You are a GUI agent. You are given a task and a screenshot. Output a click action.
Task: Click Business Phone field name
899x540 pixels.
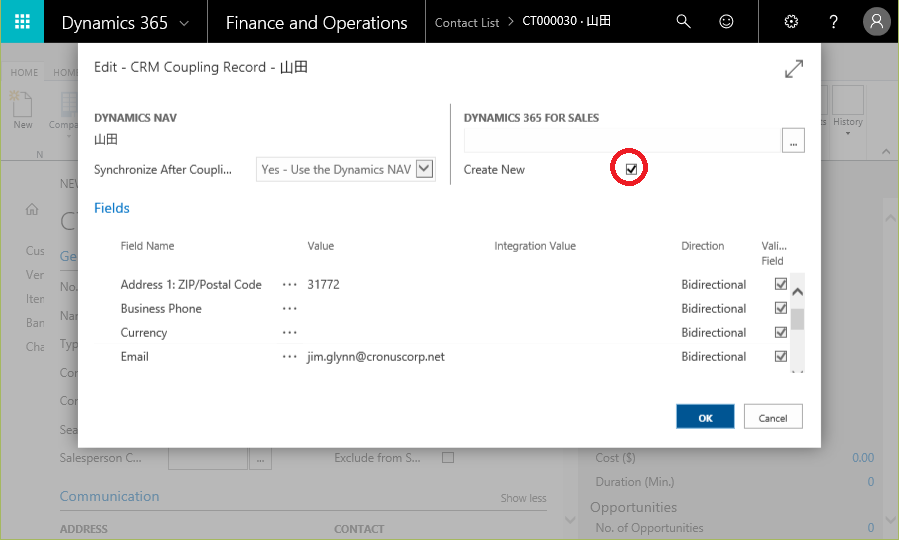point(161,309)
